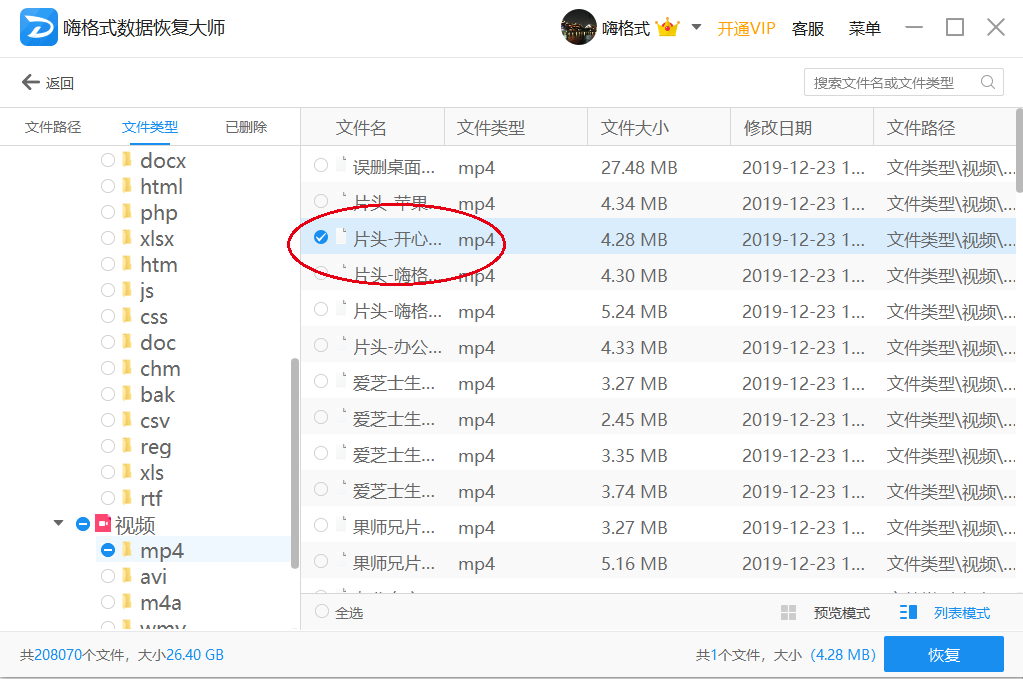Click the docx folder icon
This screenshot has height=679, width=1023.
(x=127, y=160)
